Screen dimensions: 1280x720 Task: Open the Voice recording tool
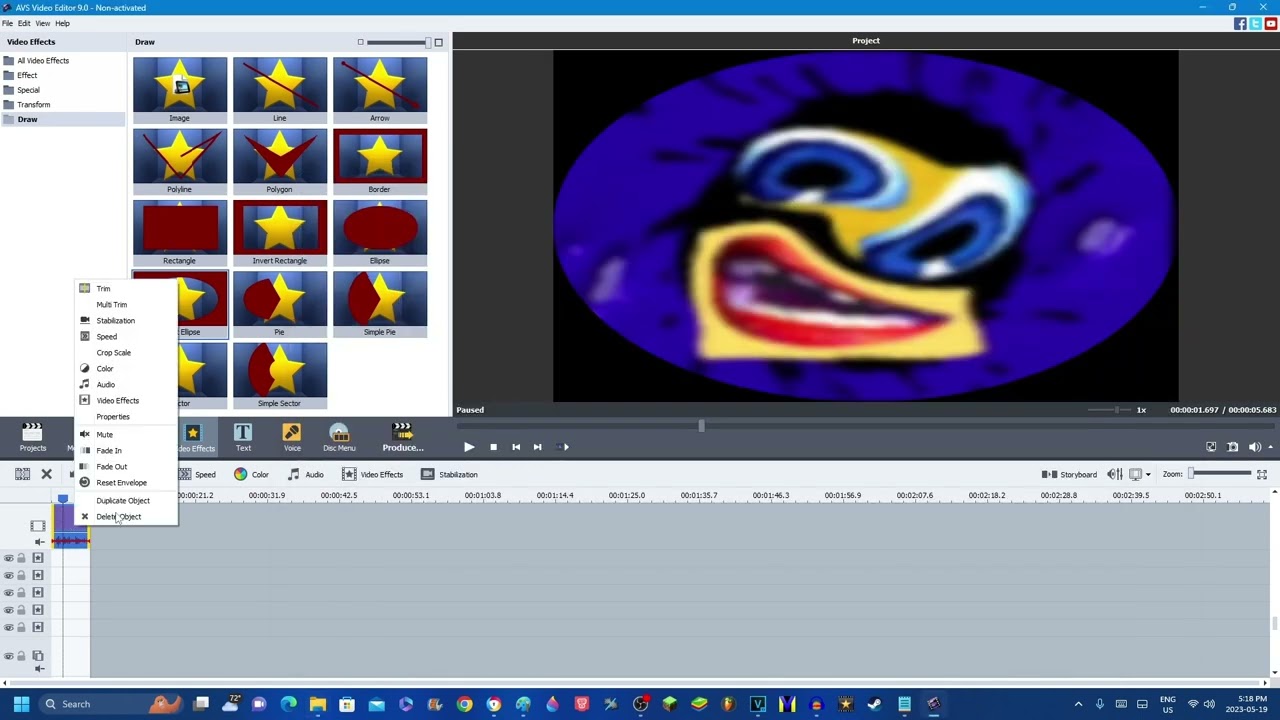(291, 437)
